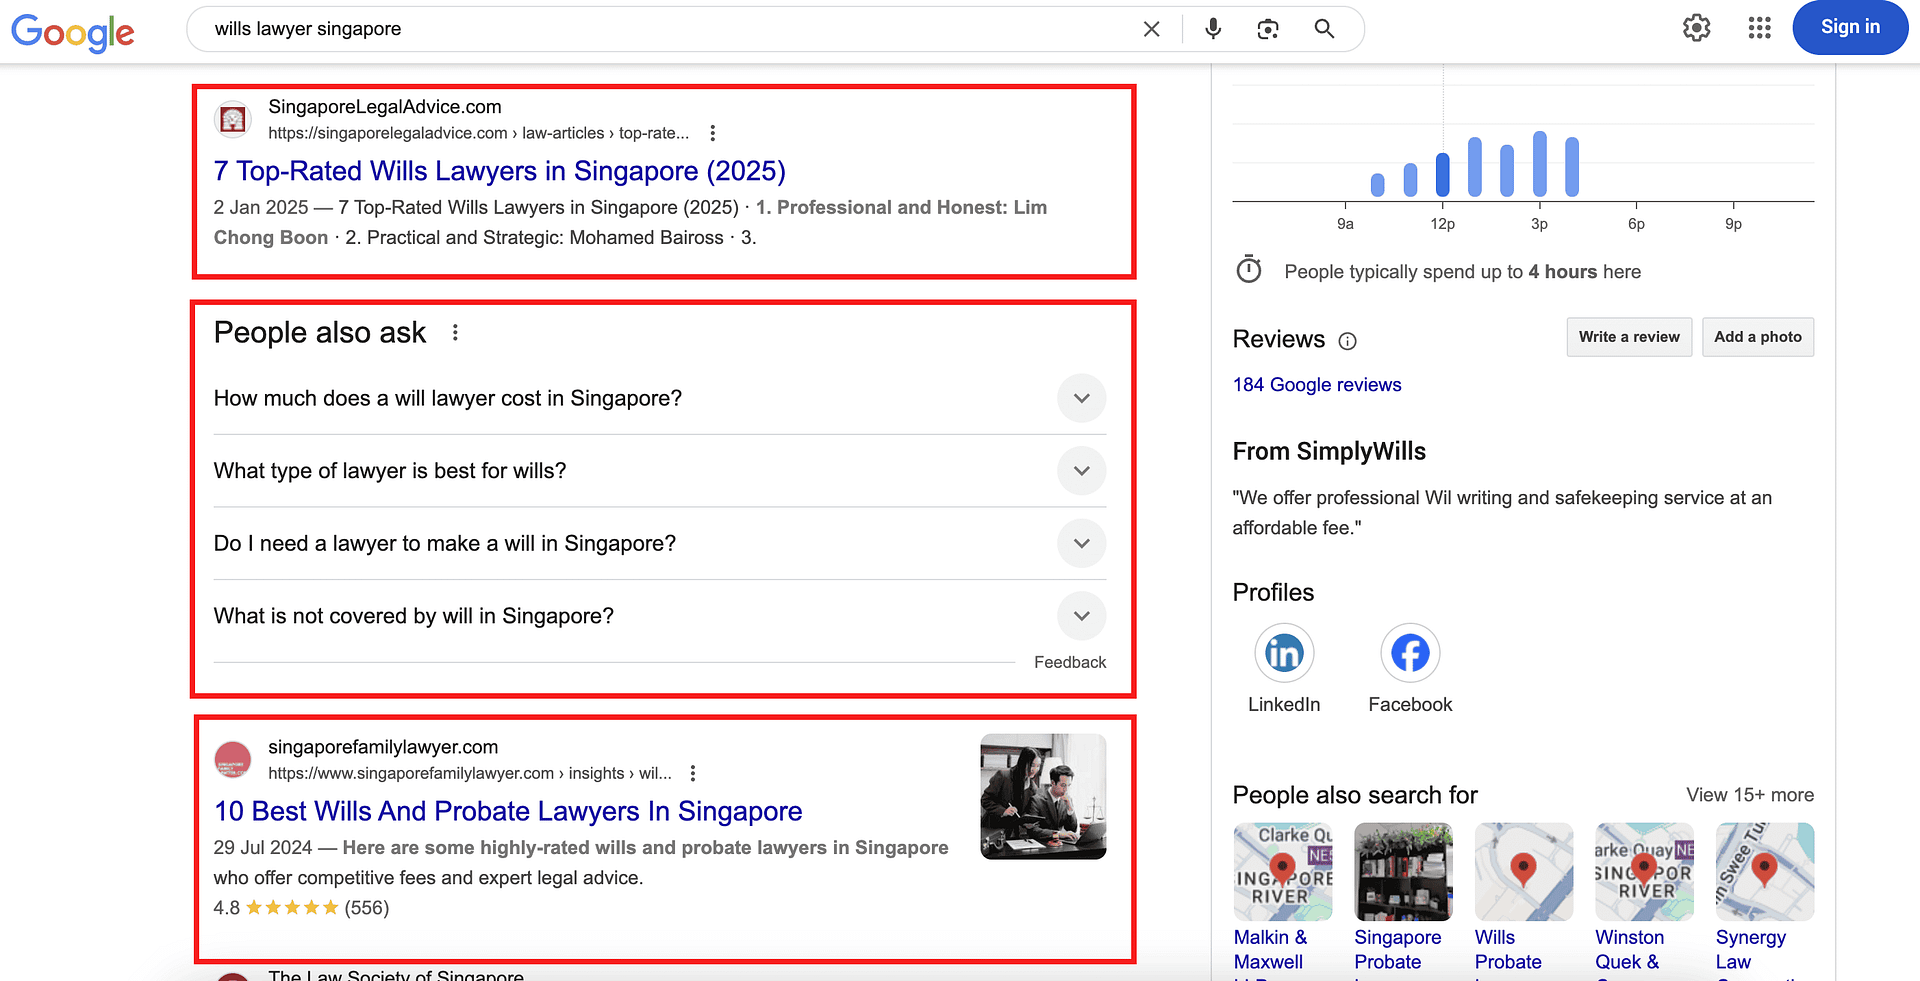Clear the search box with the X icon
The image size is (1920, 981).
coord(1151,29)
